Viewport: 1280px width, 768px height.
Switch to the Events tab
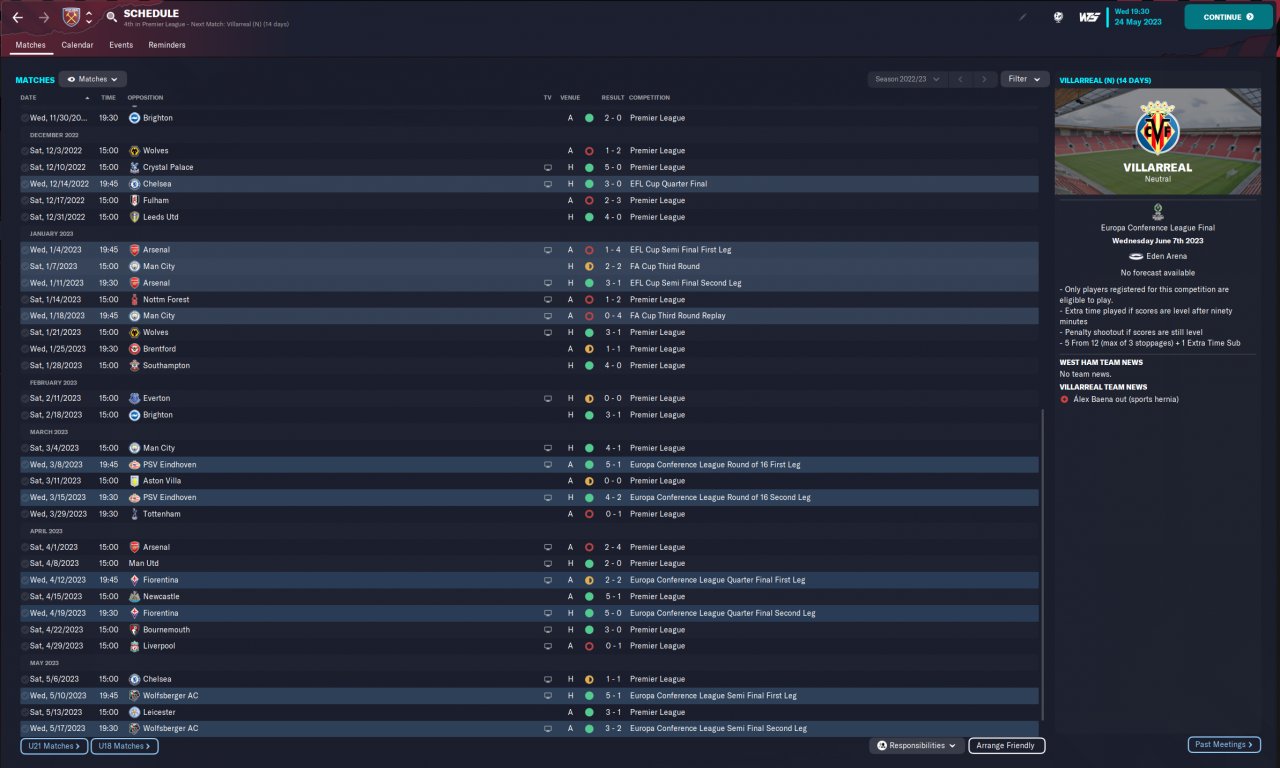[x=121, y=45]
